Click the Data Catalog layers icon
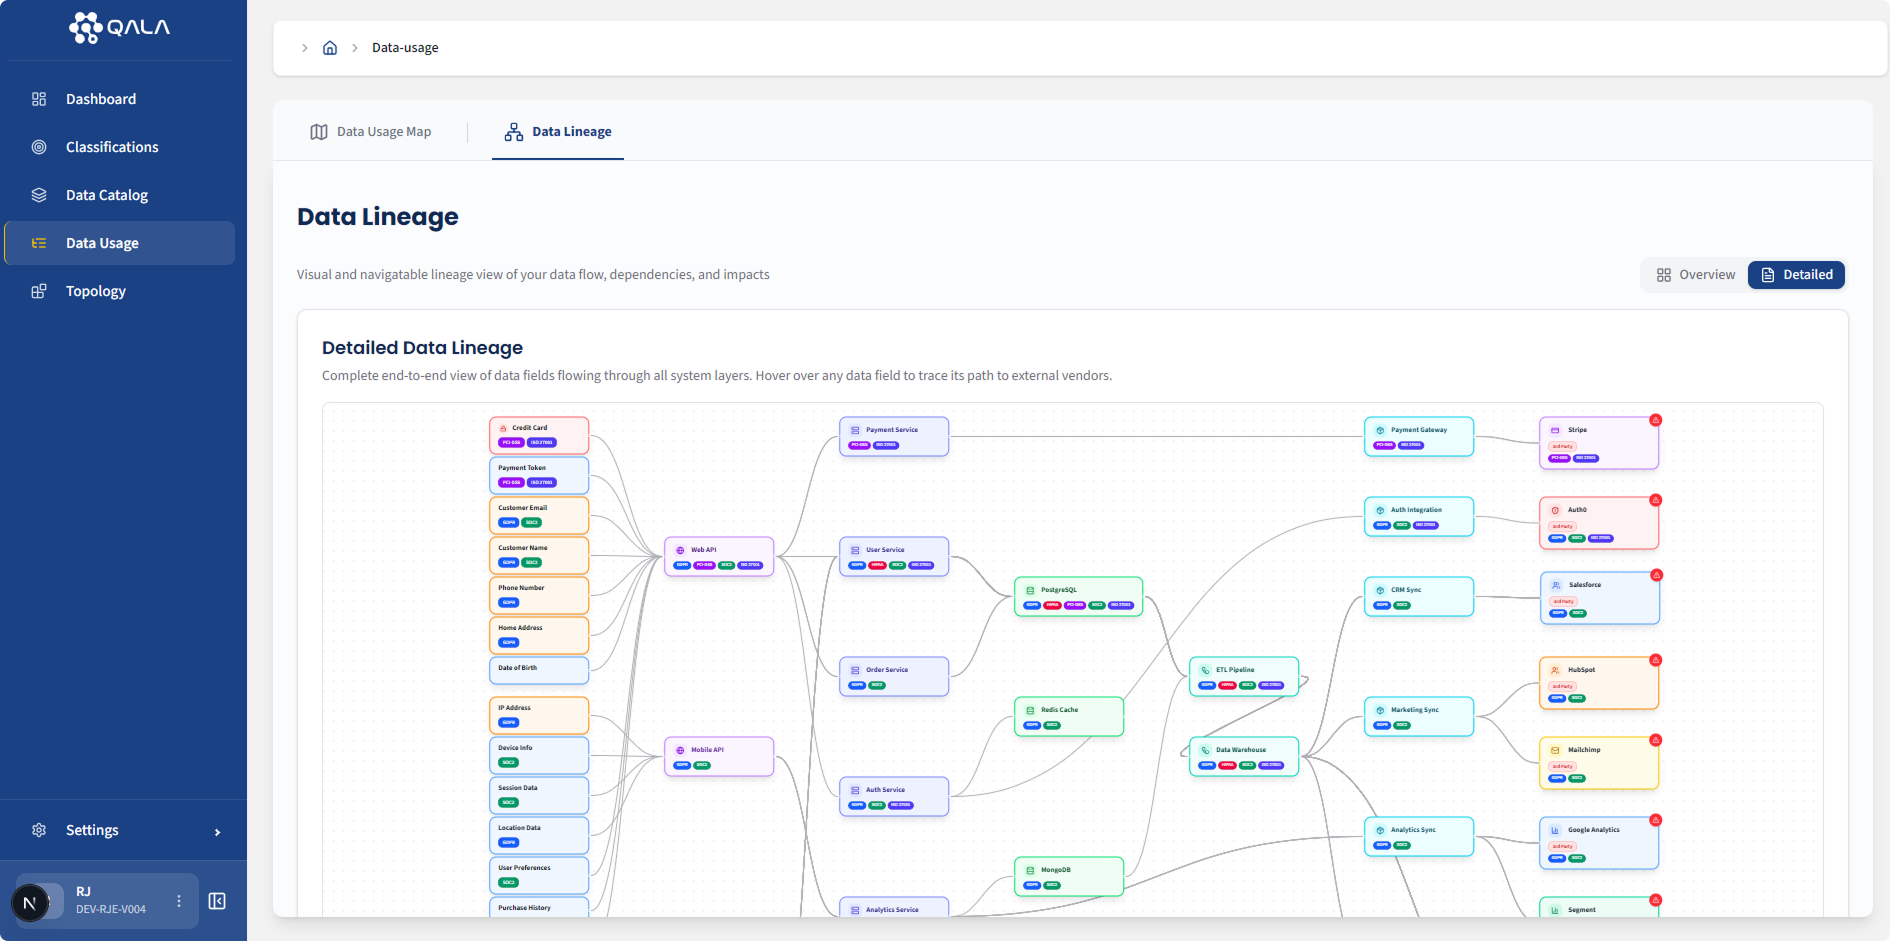1890x941 pixels. 39,195
